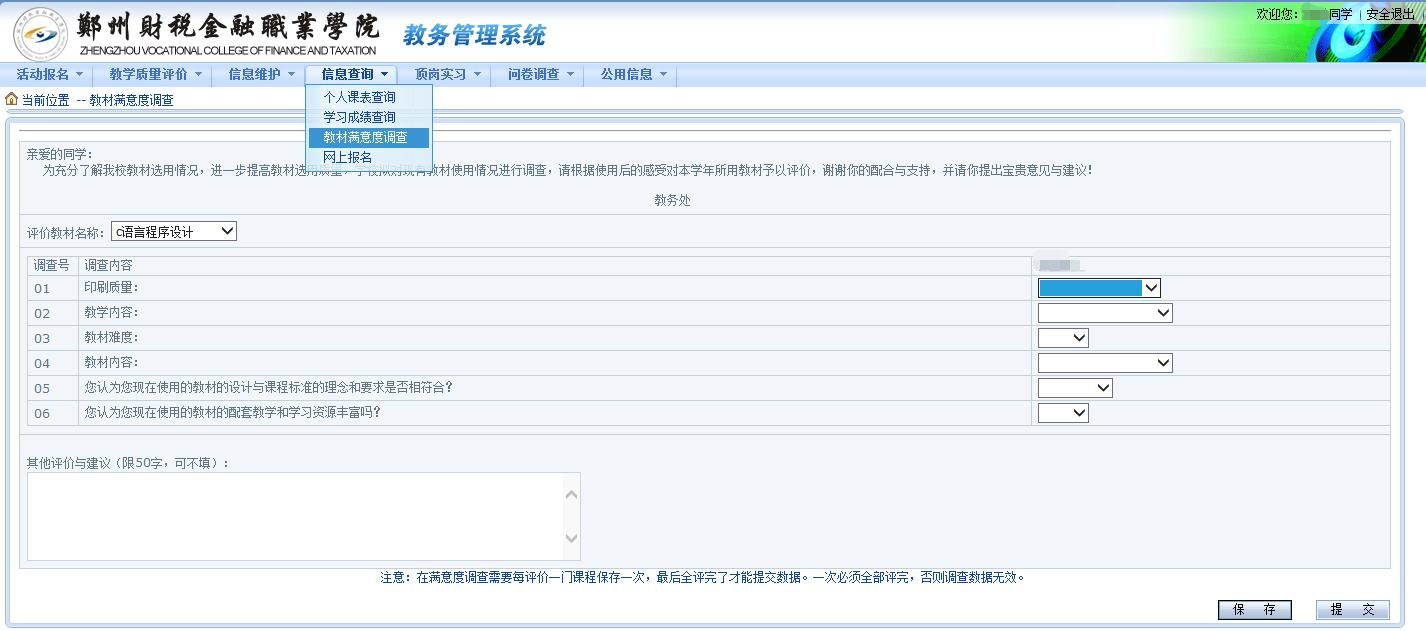The image size is (1426, 631).
Task: Click the 调查号 column header
Action: [52, 265]
